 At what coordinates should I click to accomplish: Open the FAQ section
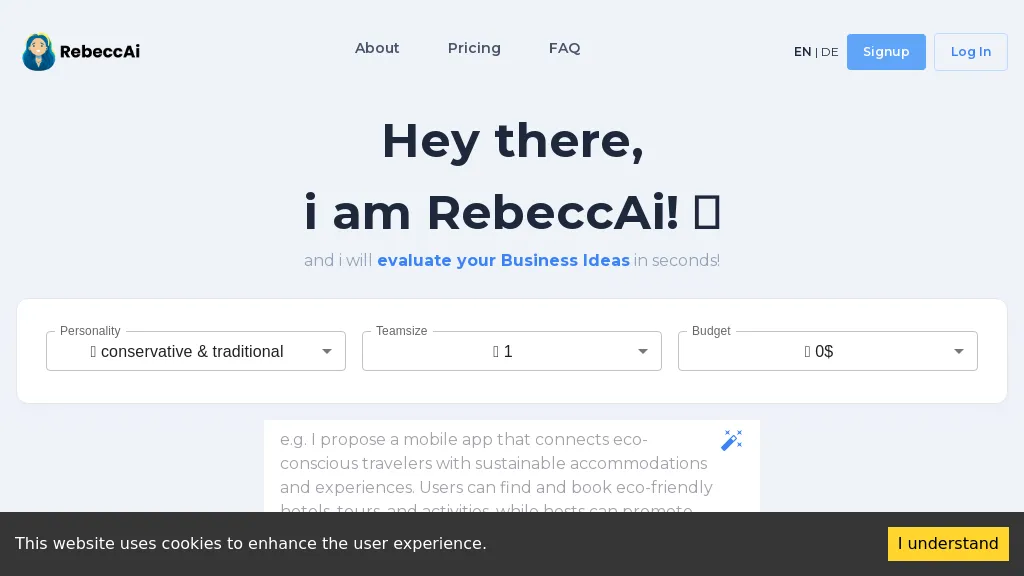[564, 48]
